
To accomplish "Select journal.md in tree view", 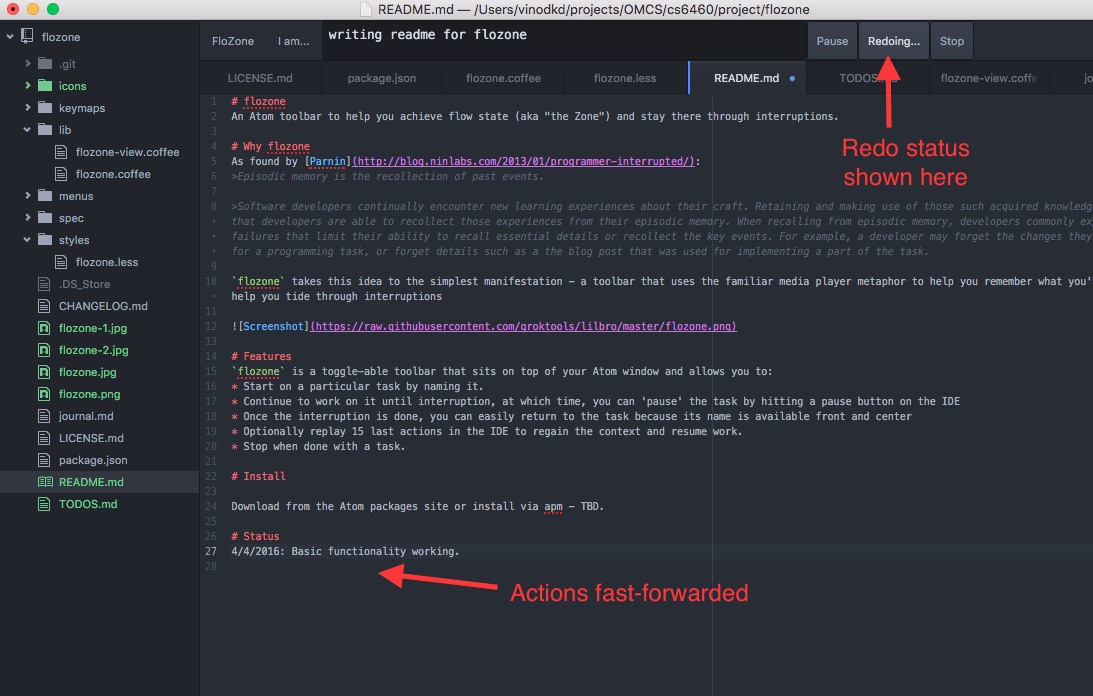I will (86, 416).
